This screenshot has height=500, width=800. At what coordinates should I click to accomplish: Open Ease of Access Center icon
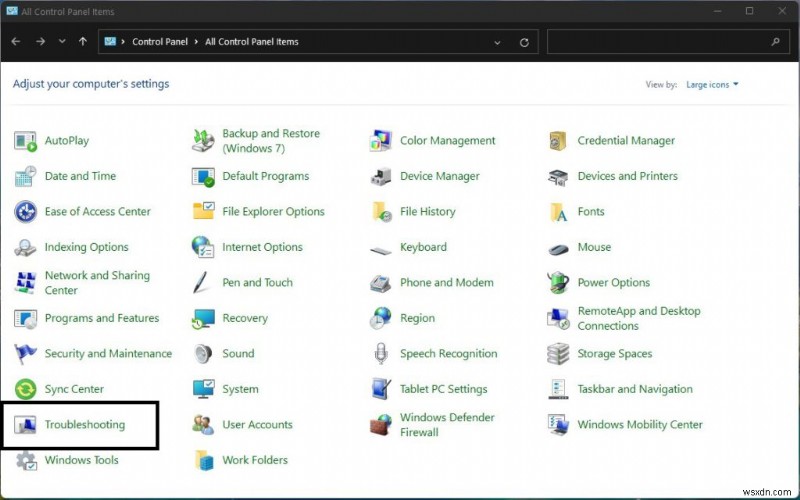(x=25, y=212)
